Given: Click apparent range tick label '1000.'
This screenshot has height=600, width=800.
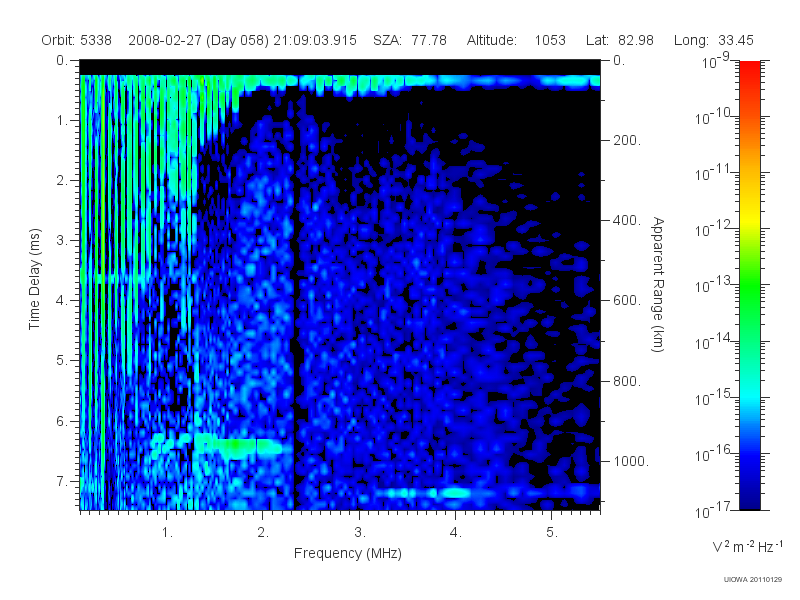Looking at the screenshot, I should click(631, 461).
